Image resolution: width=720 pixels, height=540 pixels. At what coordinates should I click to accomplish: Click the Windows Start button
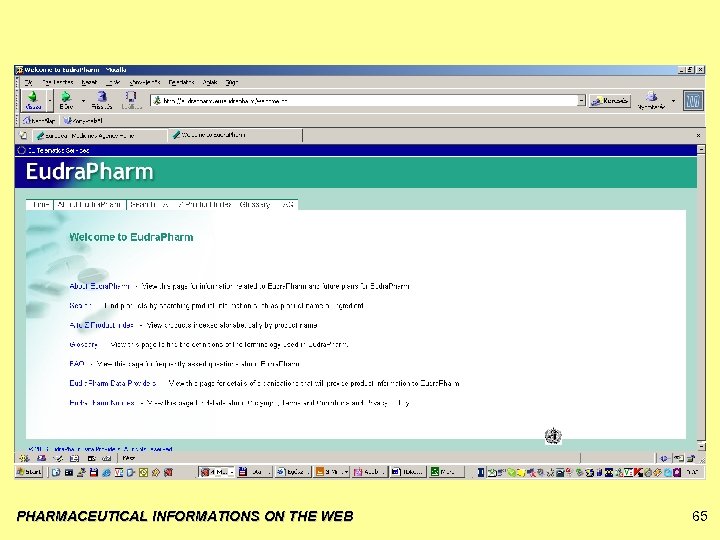coord(29,472)
